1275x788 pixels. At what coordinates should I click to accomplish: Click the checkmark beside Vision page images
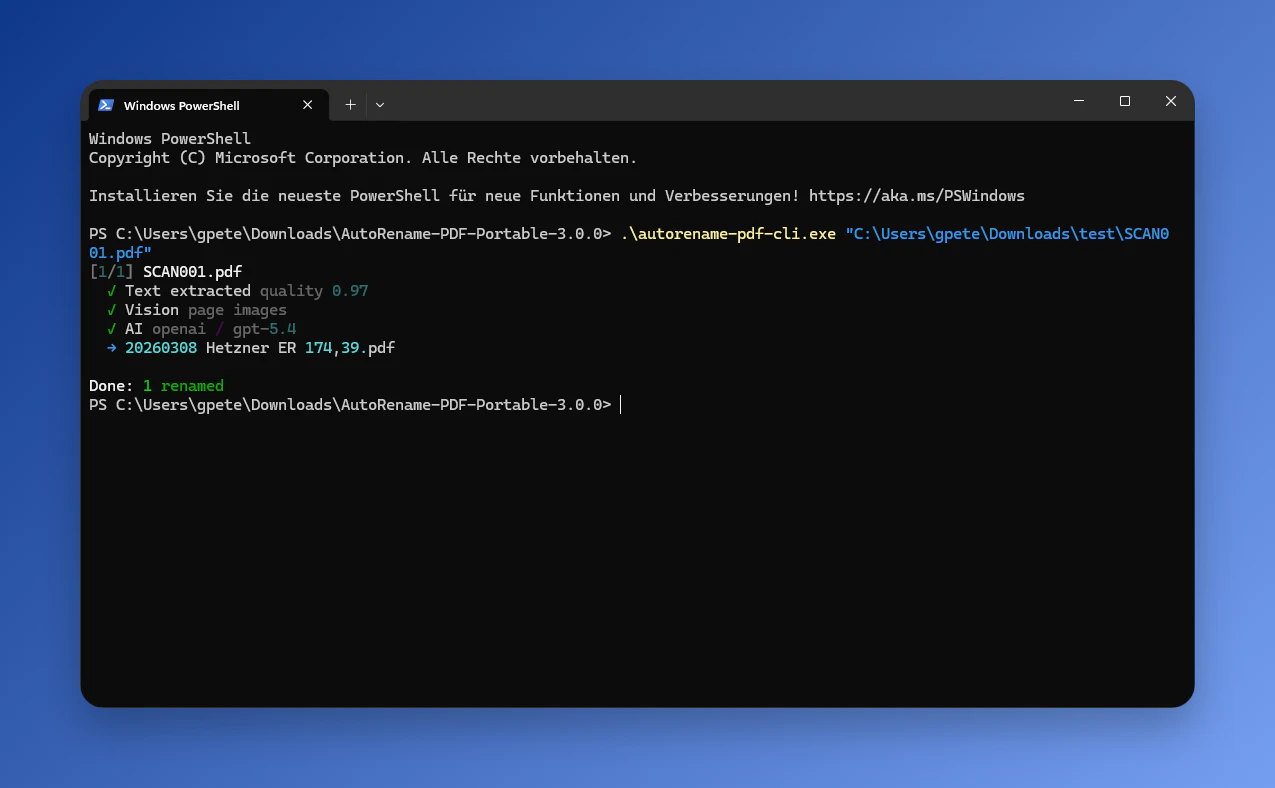[x=112, y=310]
